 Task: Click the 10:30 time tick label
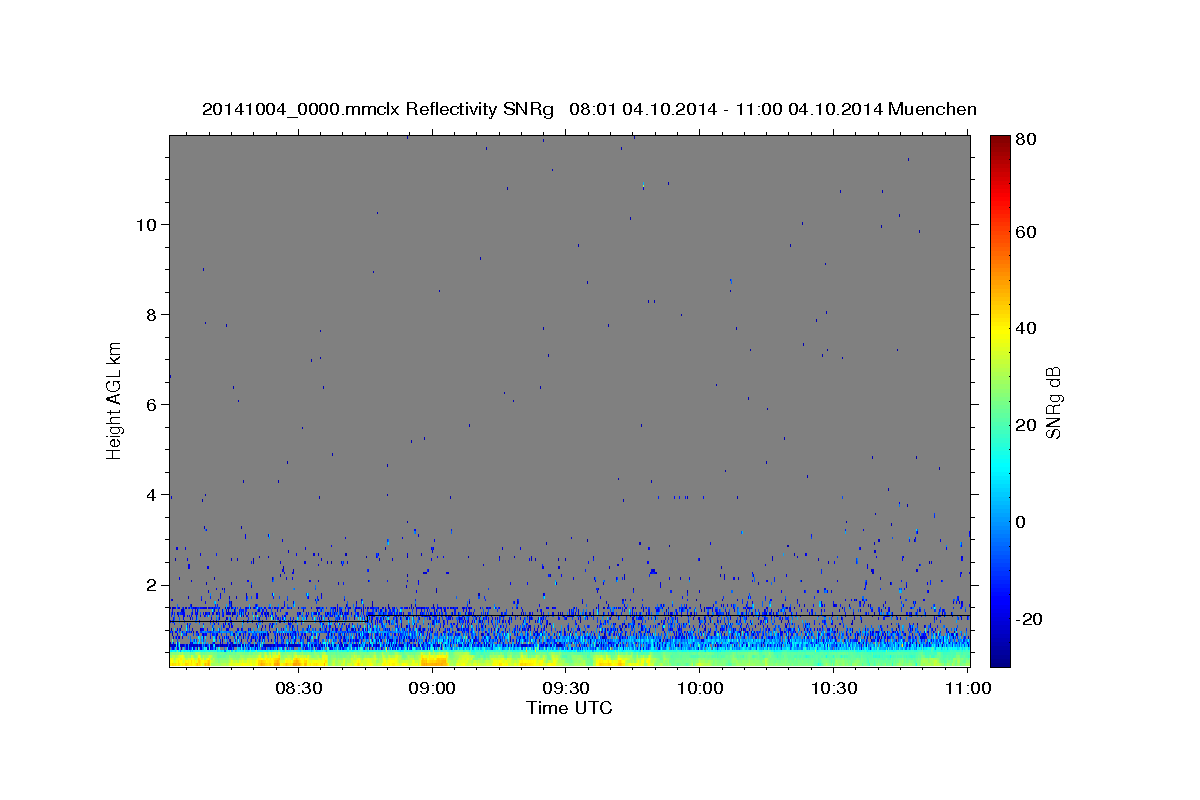coord(834,689)
